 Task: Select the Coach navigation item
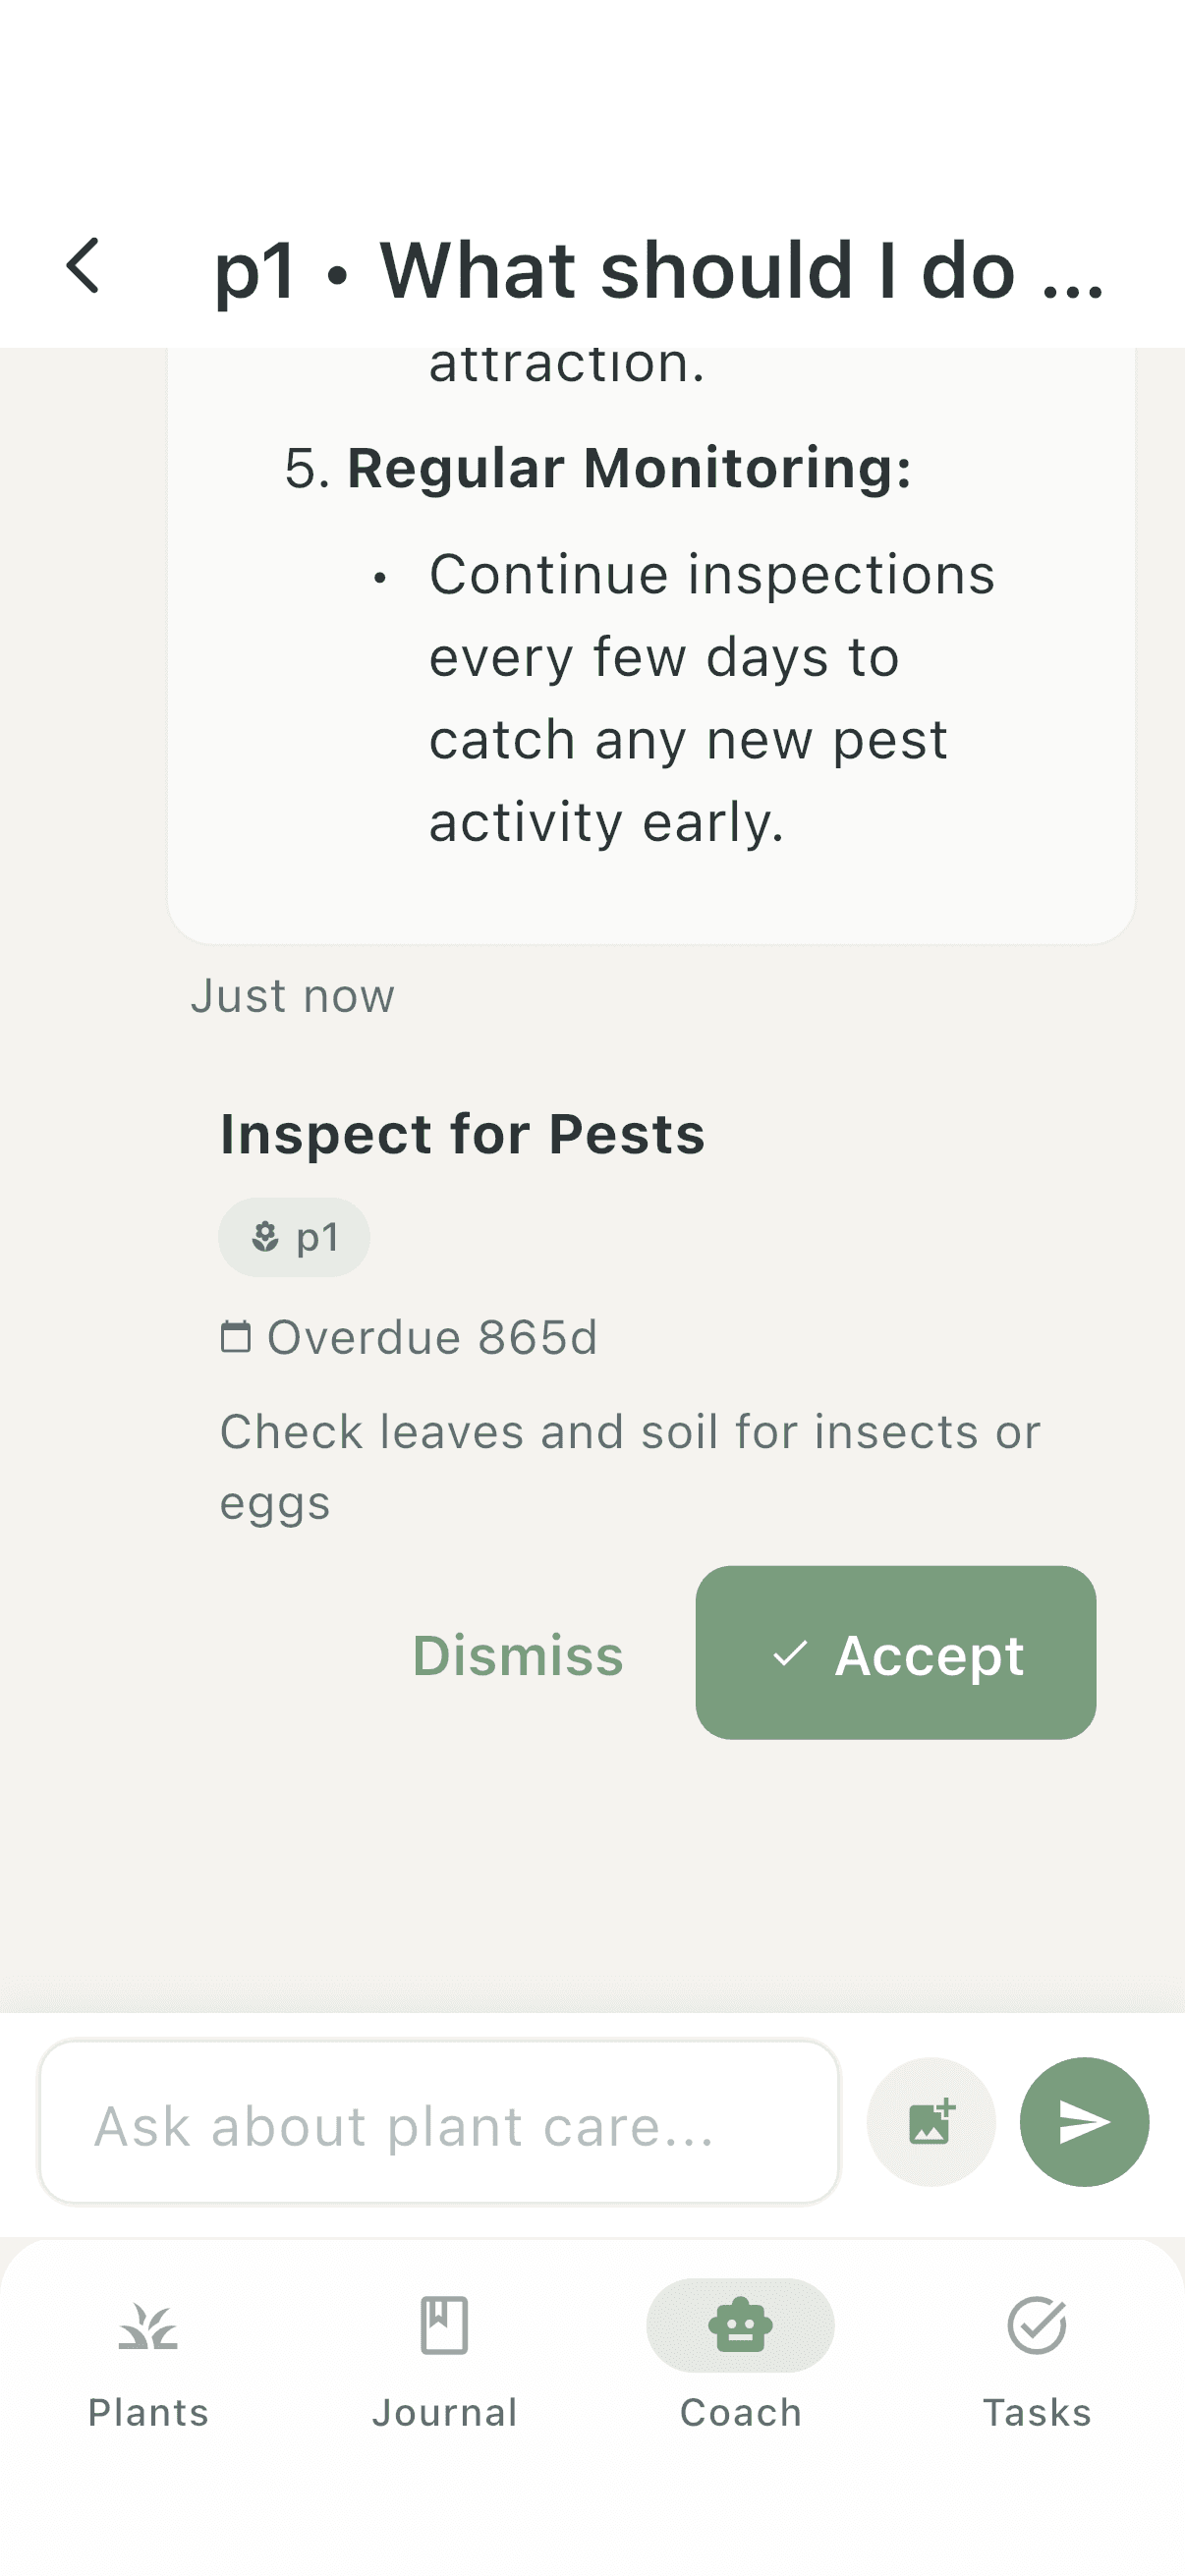740,2360
